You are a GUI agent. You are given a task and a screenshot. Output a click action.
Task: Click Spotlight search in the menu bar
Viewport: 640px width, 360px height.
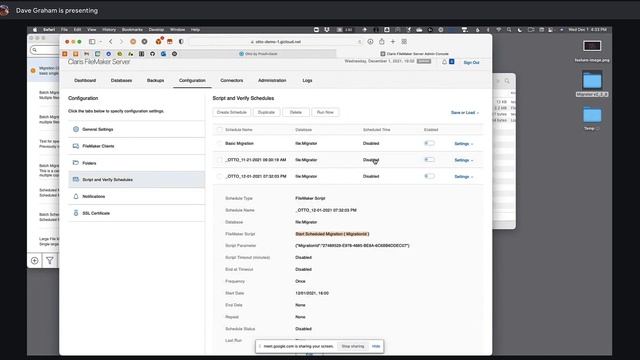click(x=509, y=30)
